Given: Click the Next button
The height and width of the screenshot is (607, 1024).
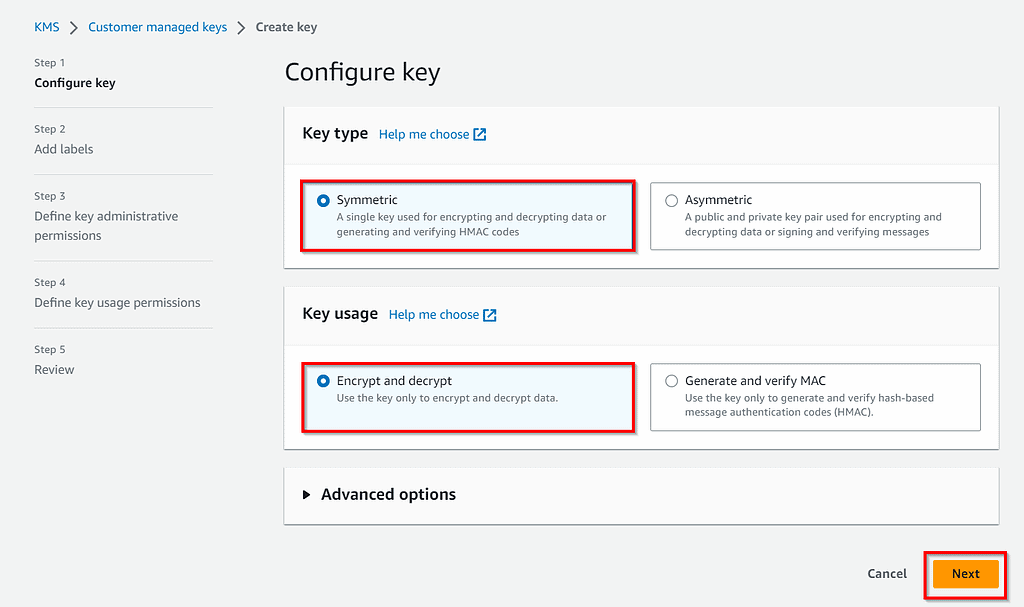Looking at the screenshot, I should point(964,574).
